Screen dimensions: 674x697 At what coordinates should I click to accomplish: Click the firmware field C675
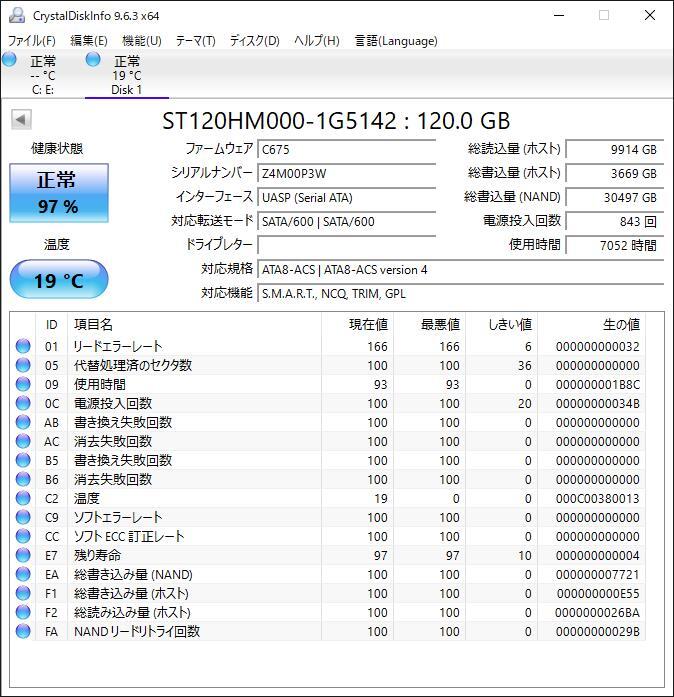click(x=346, y=149)
